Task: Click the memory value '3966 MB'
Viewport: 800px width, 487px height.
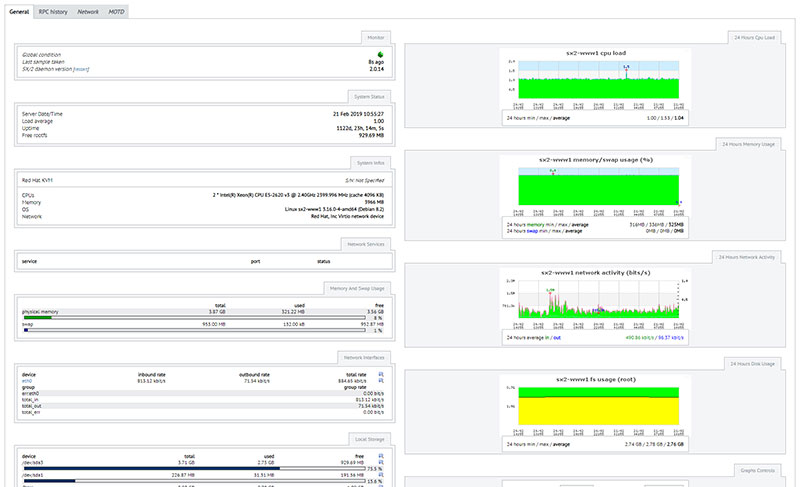Action: tap(374, 202)
